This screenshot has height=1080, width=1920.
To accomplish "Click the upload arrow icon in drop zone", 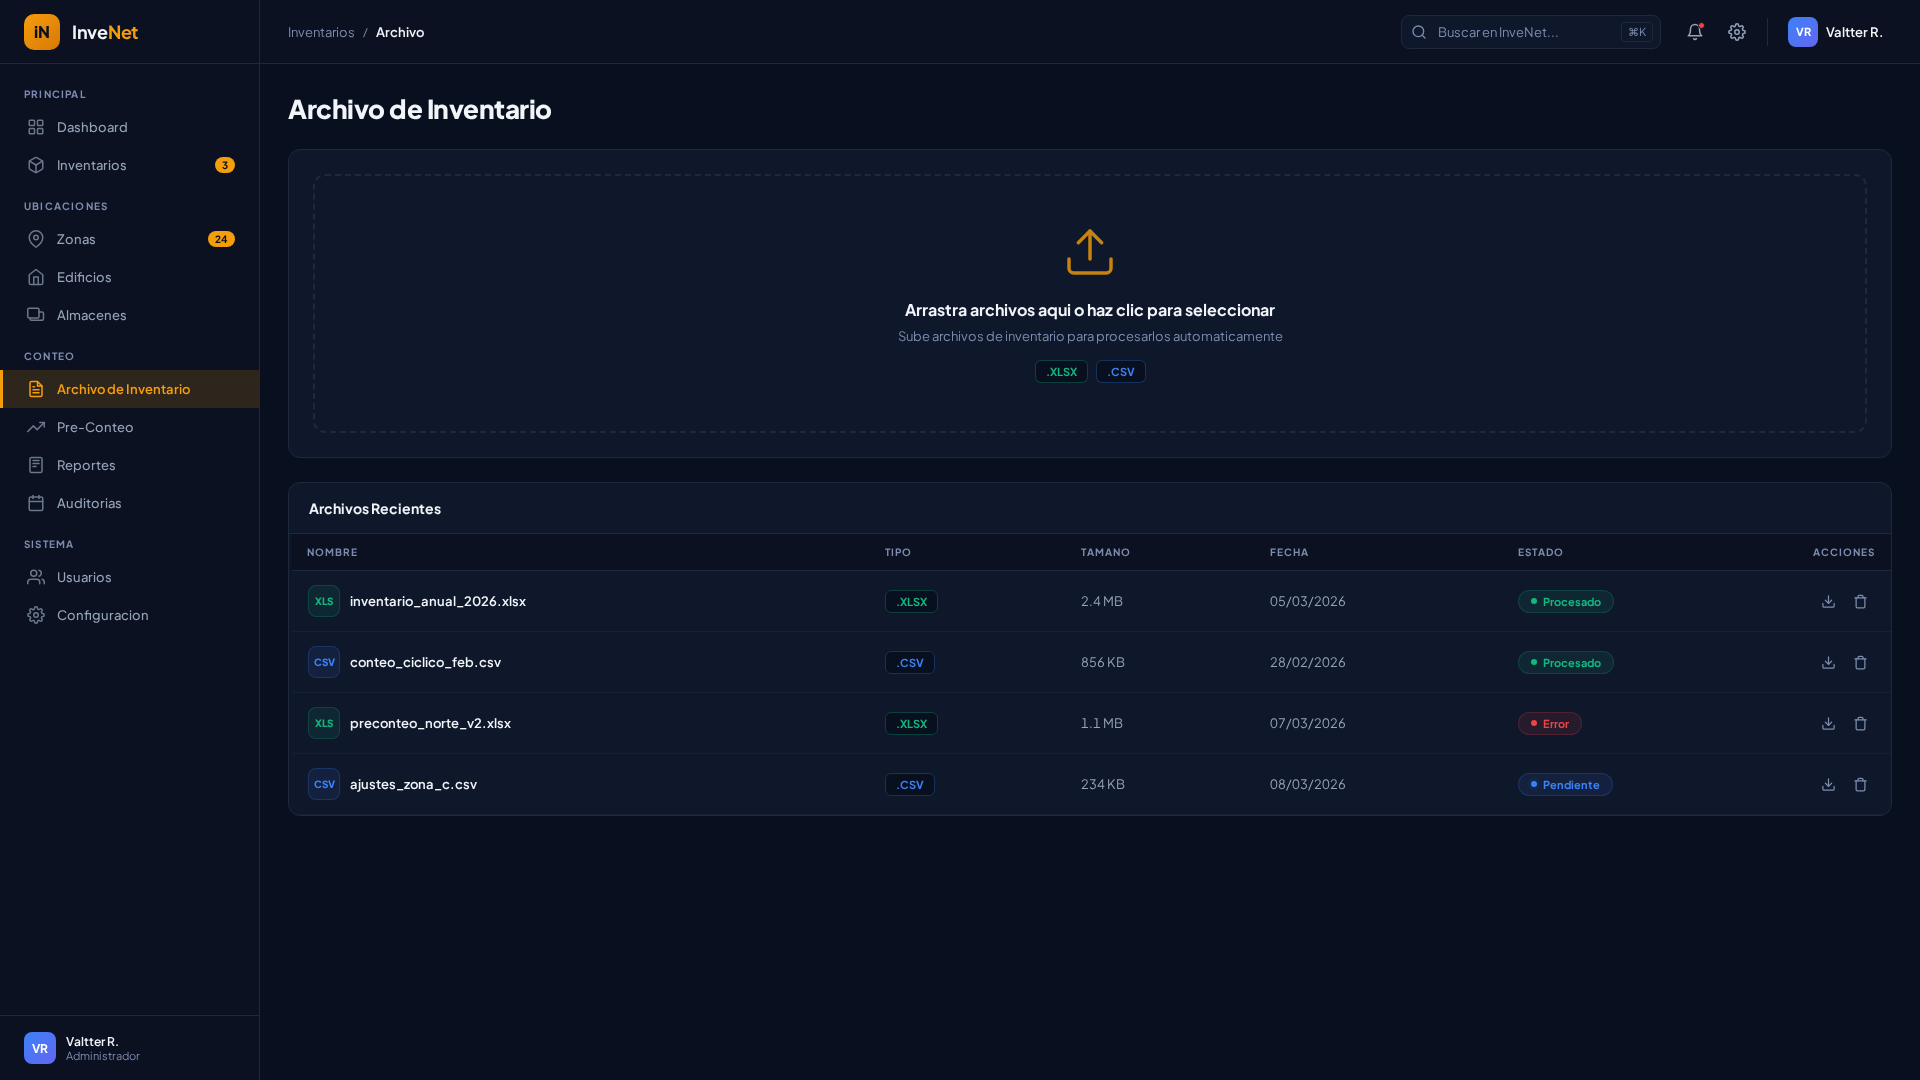I will [1089, 252].
